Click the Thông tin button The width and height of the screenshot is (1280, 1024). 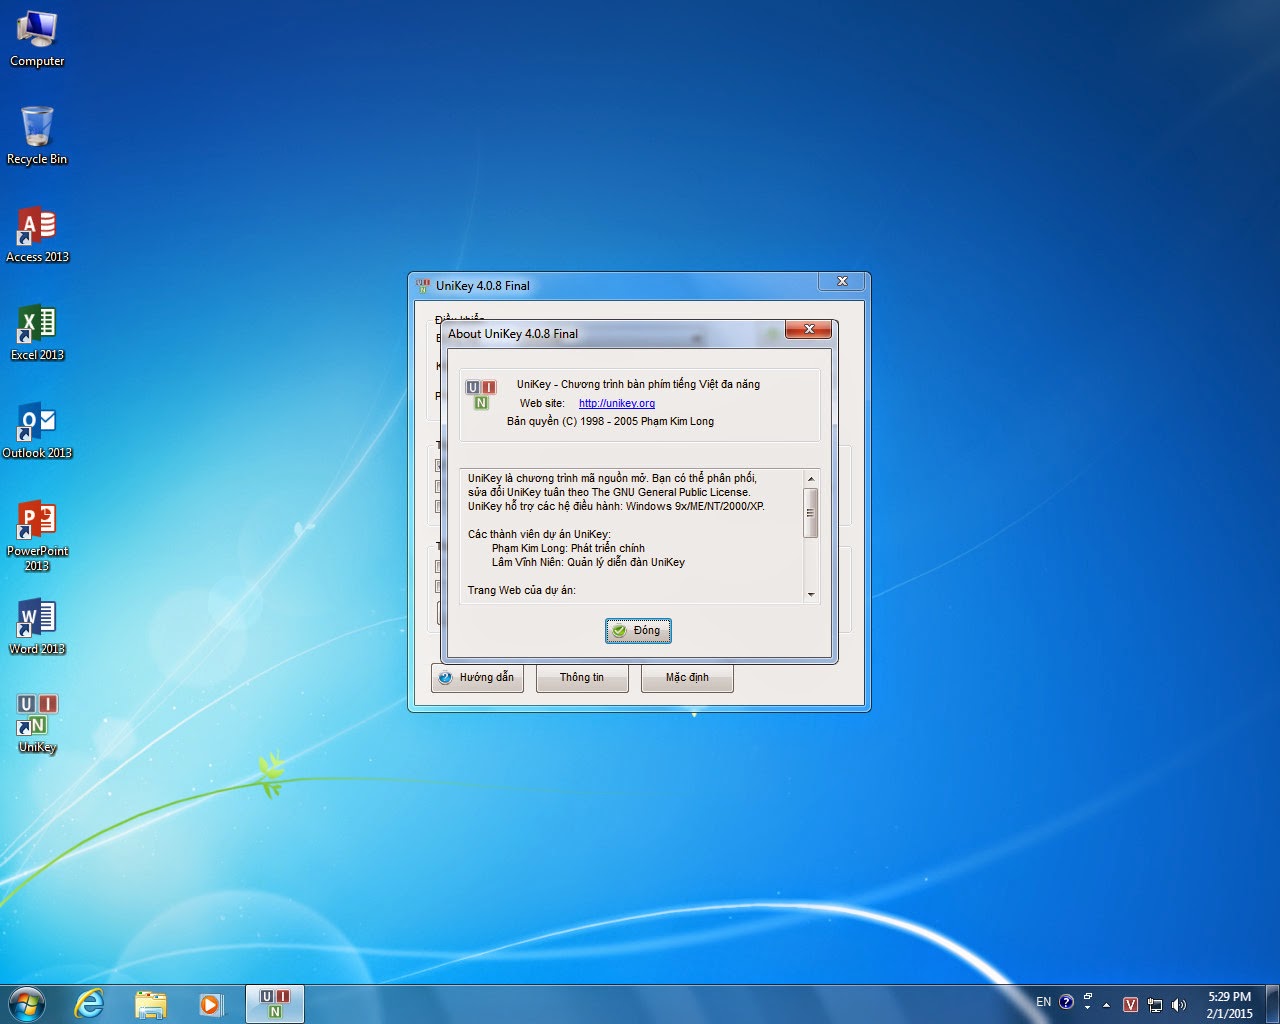582,677
